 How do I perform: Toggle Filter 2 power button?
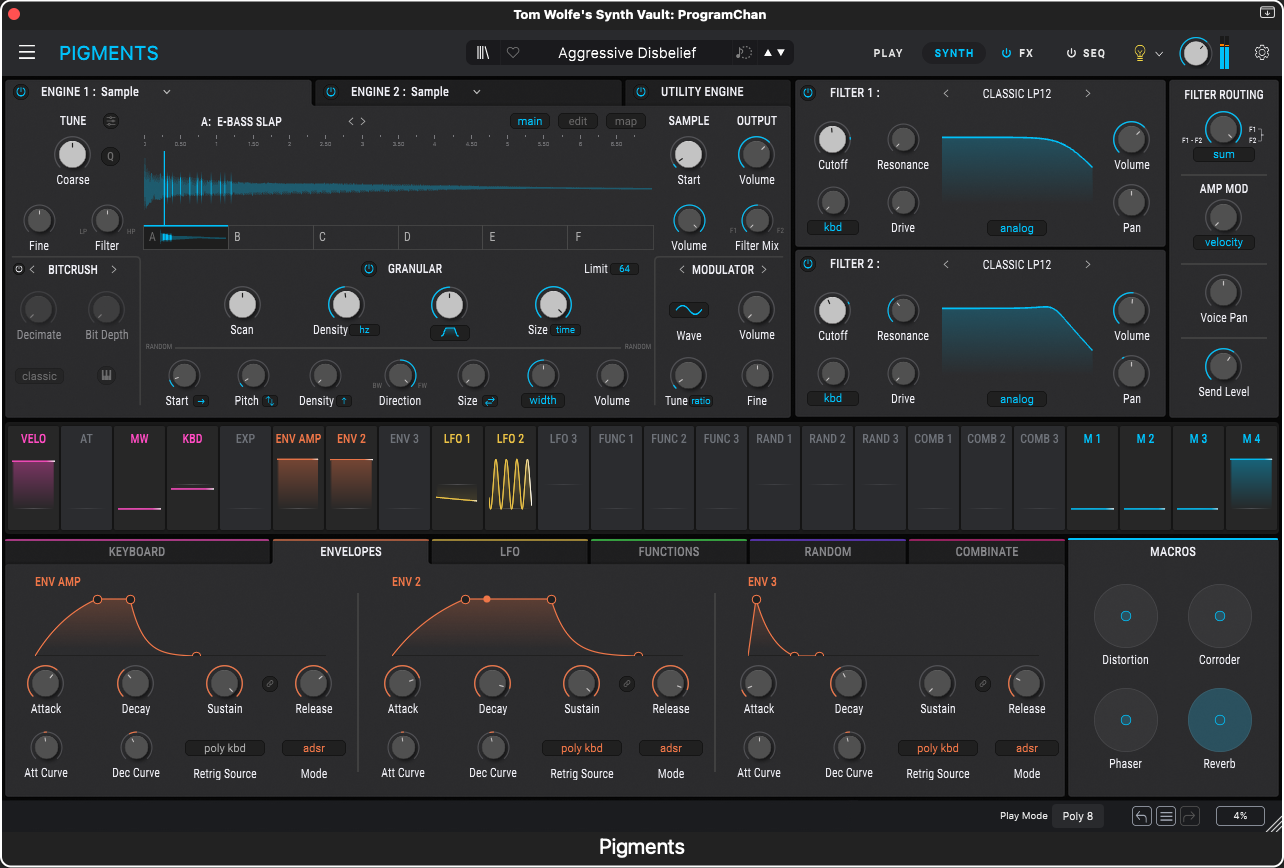(809, 264)
